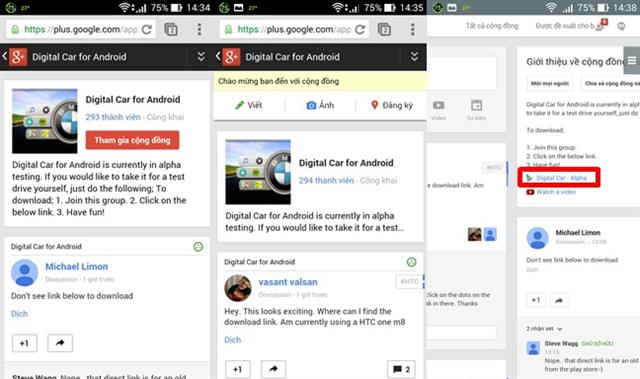Share Michael Limon's post in the 14:38 screenshot
640x379 pixels.
(x=559, y=300)
